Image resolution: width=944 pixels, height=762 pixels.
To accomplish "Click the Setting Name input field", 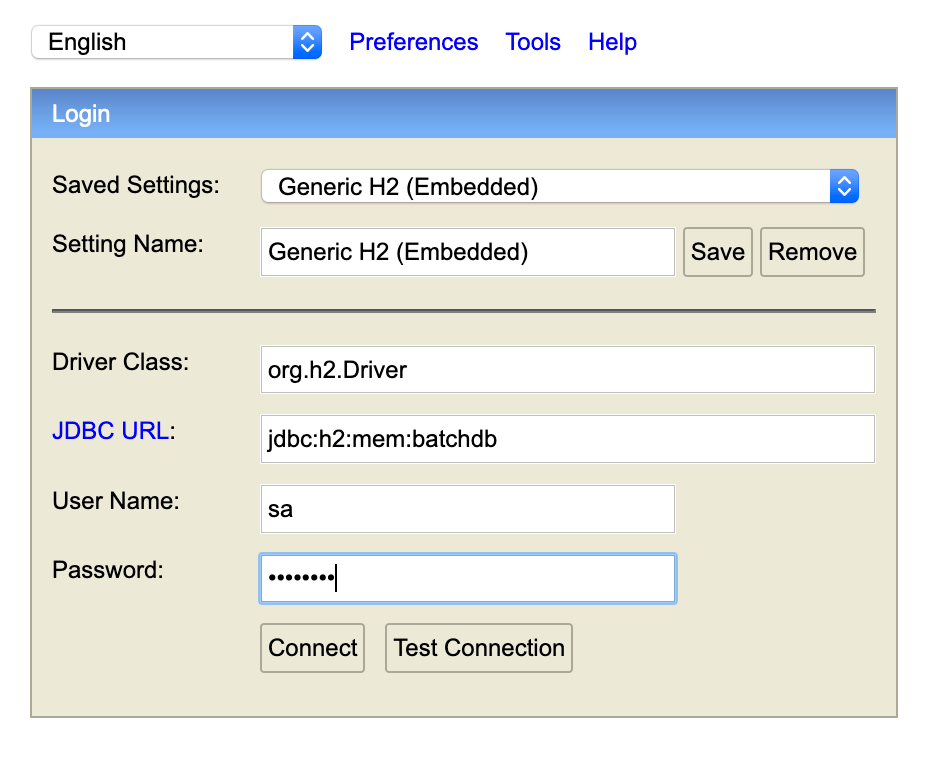I will click(x=468, y=252).
